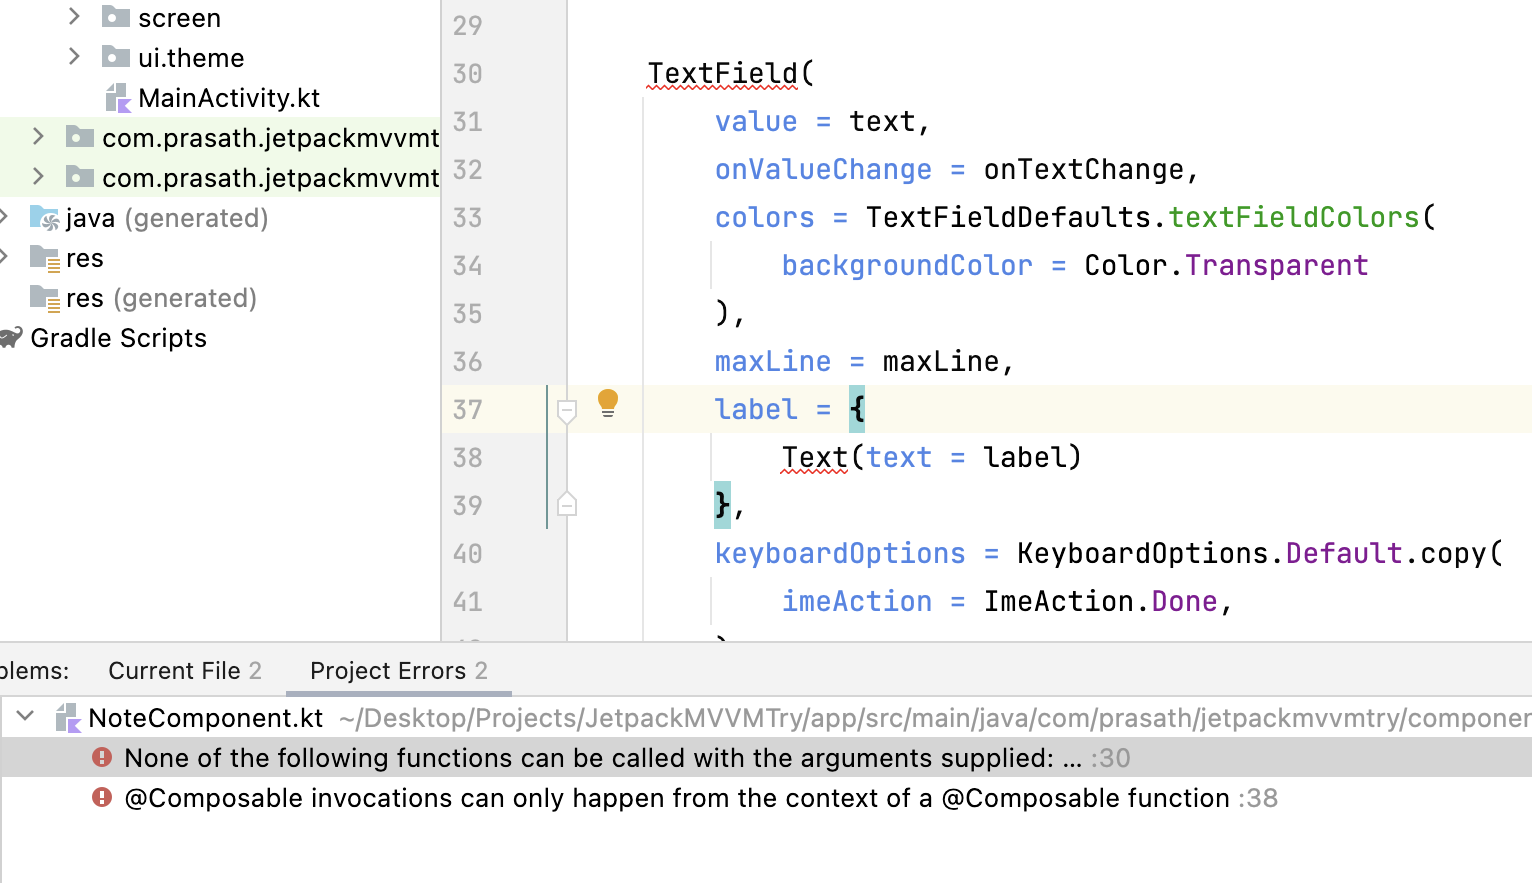Click the highlighted opening brace on line 37
The image size is (1532, 883).
[857, 409]
